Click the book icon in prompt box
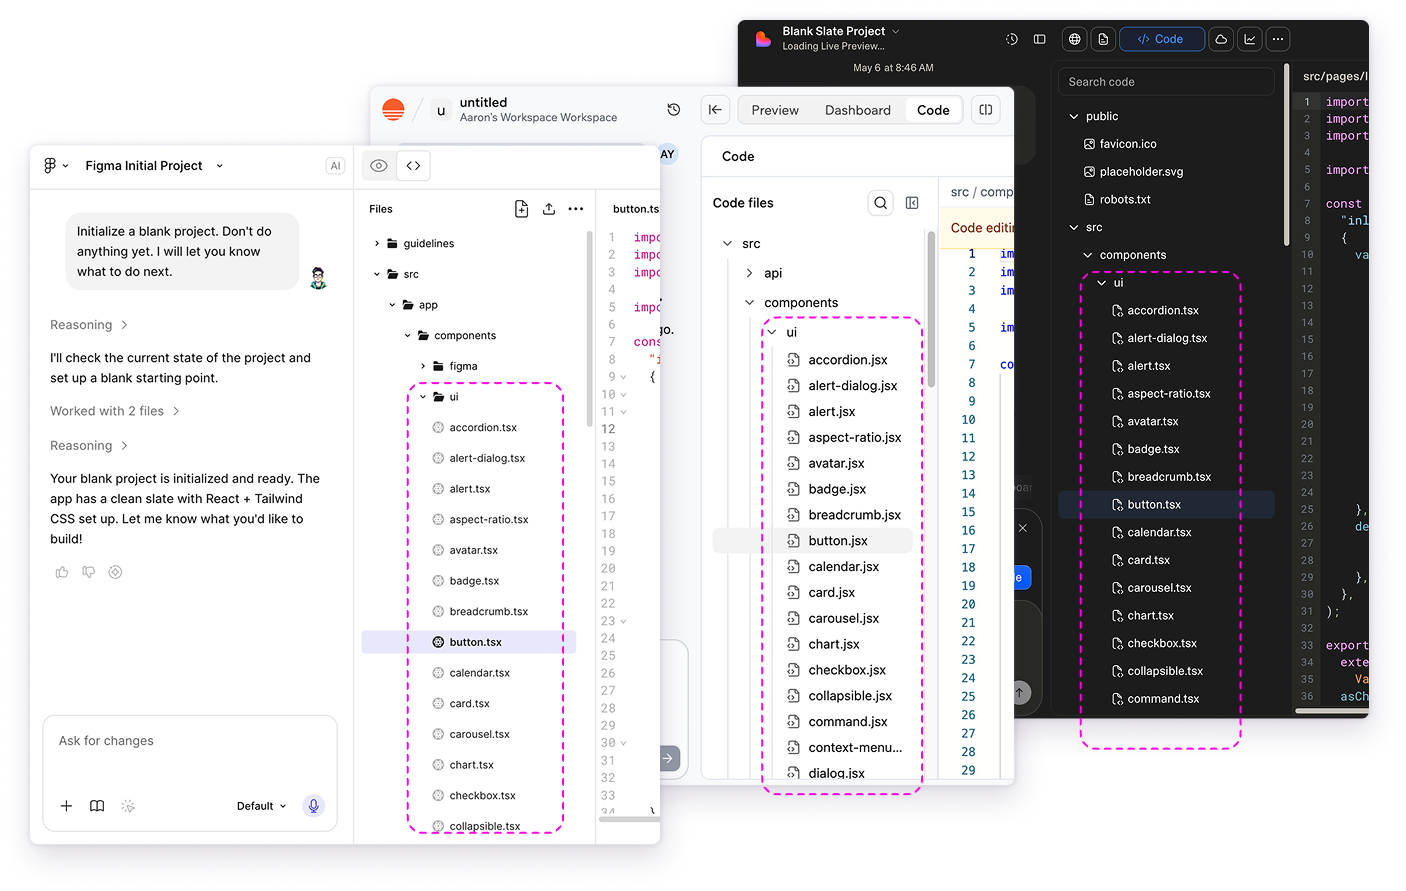 click(x=97, y=806)
